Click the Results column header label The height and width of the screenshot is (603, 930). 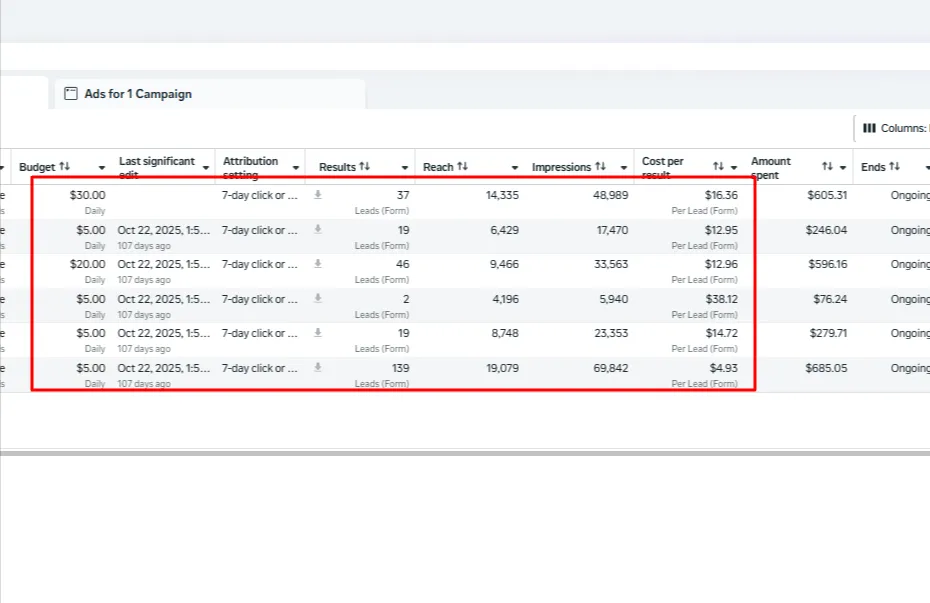(x=337, y=167)
